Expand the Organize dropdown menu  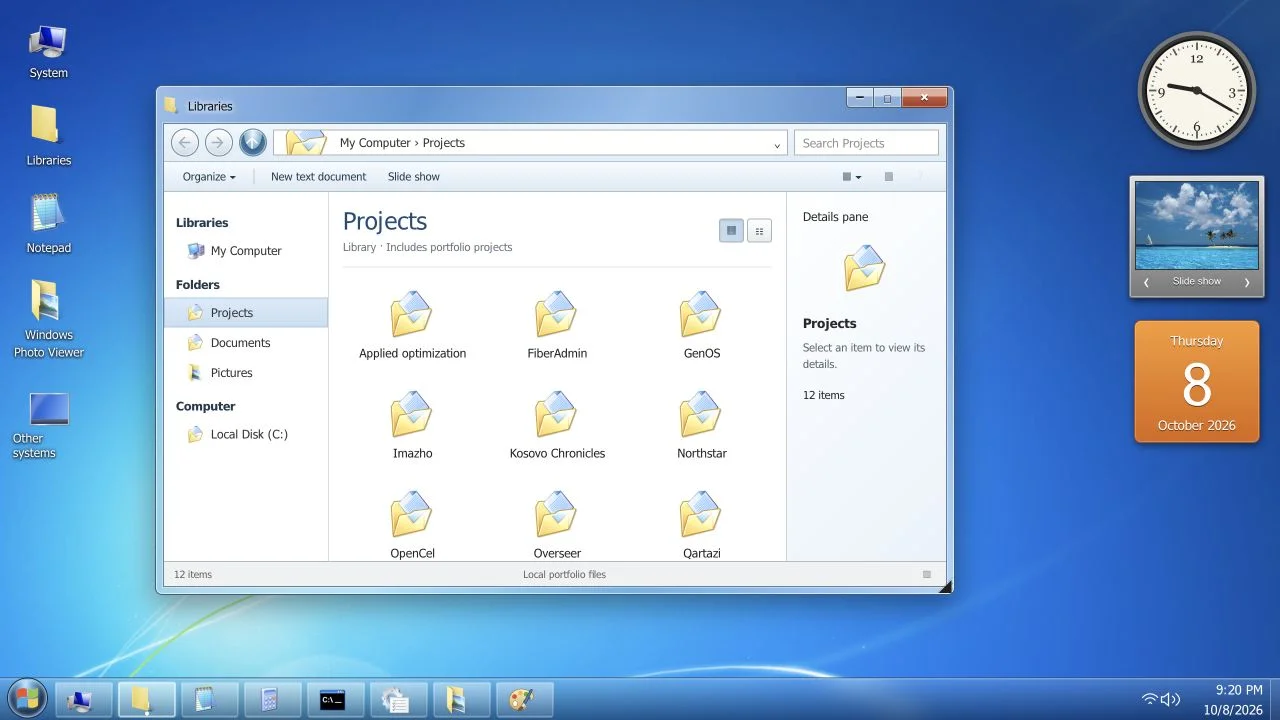point(209,177)
